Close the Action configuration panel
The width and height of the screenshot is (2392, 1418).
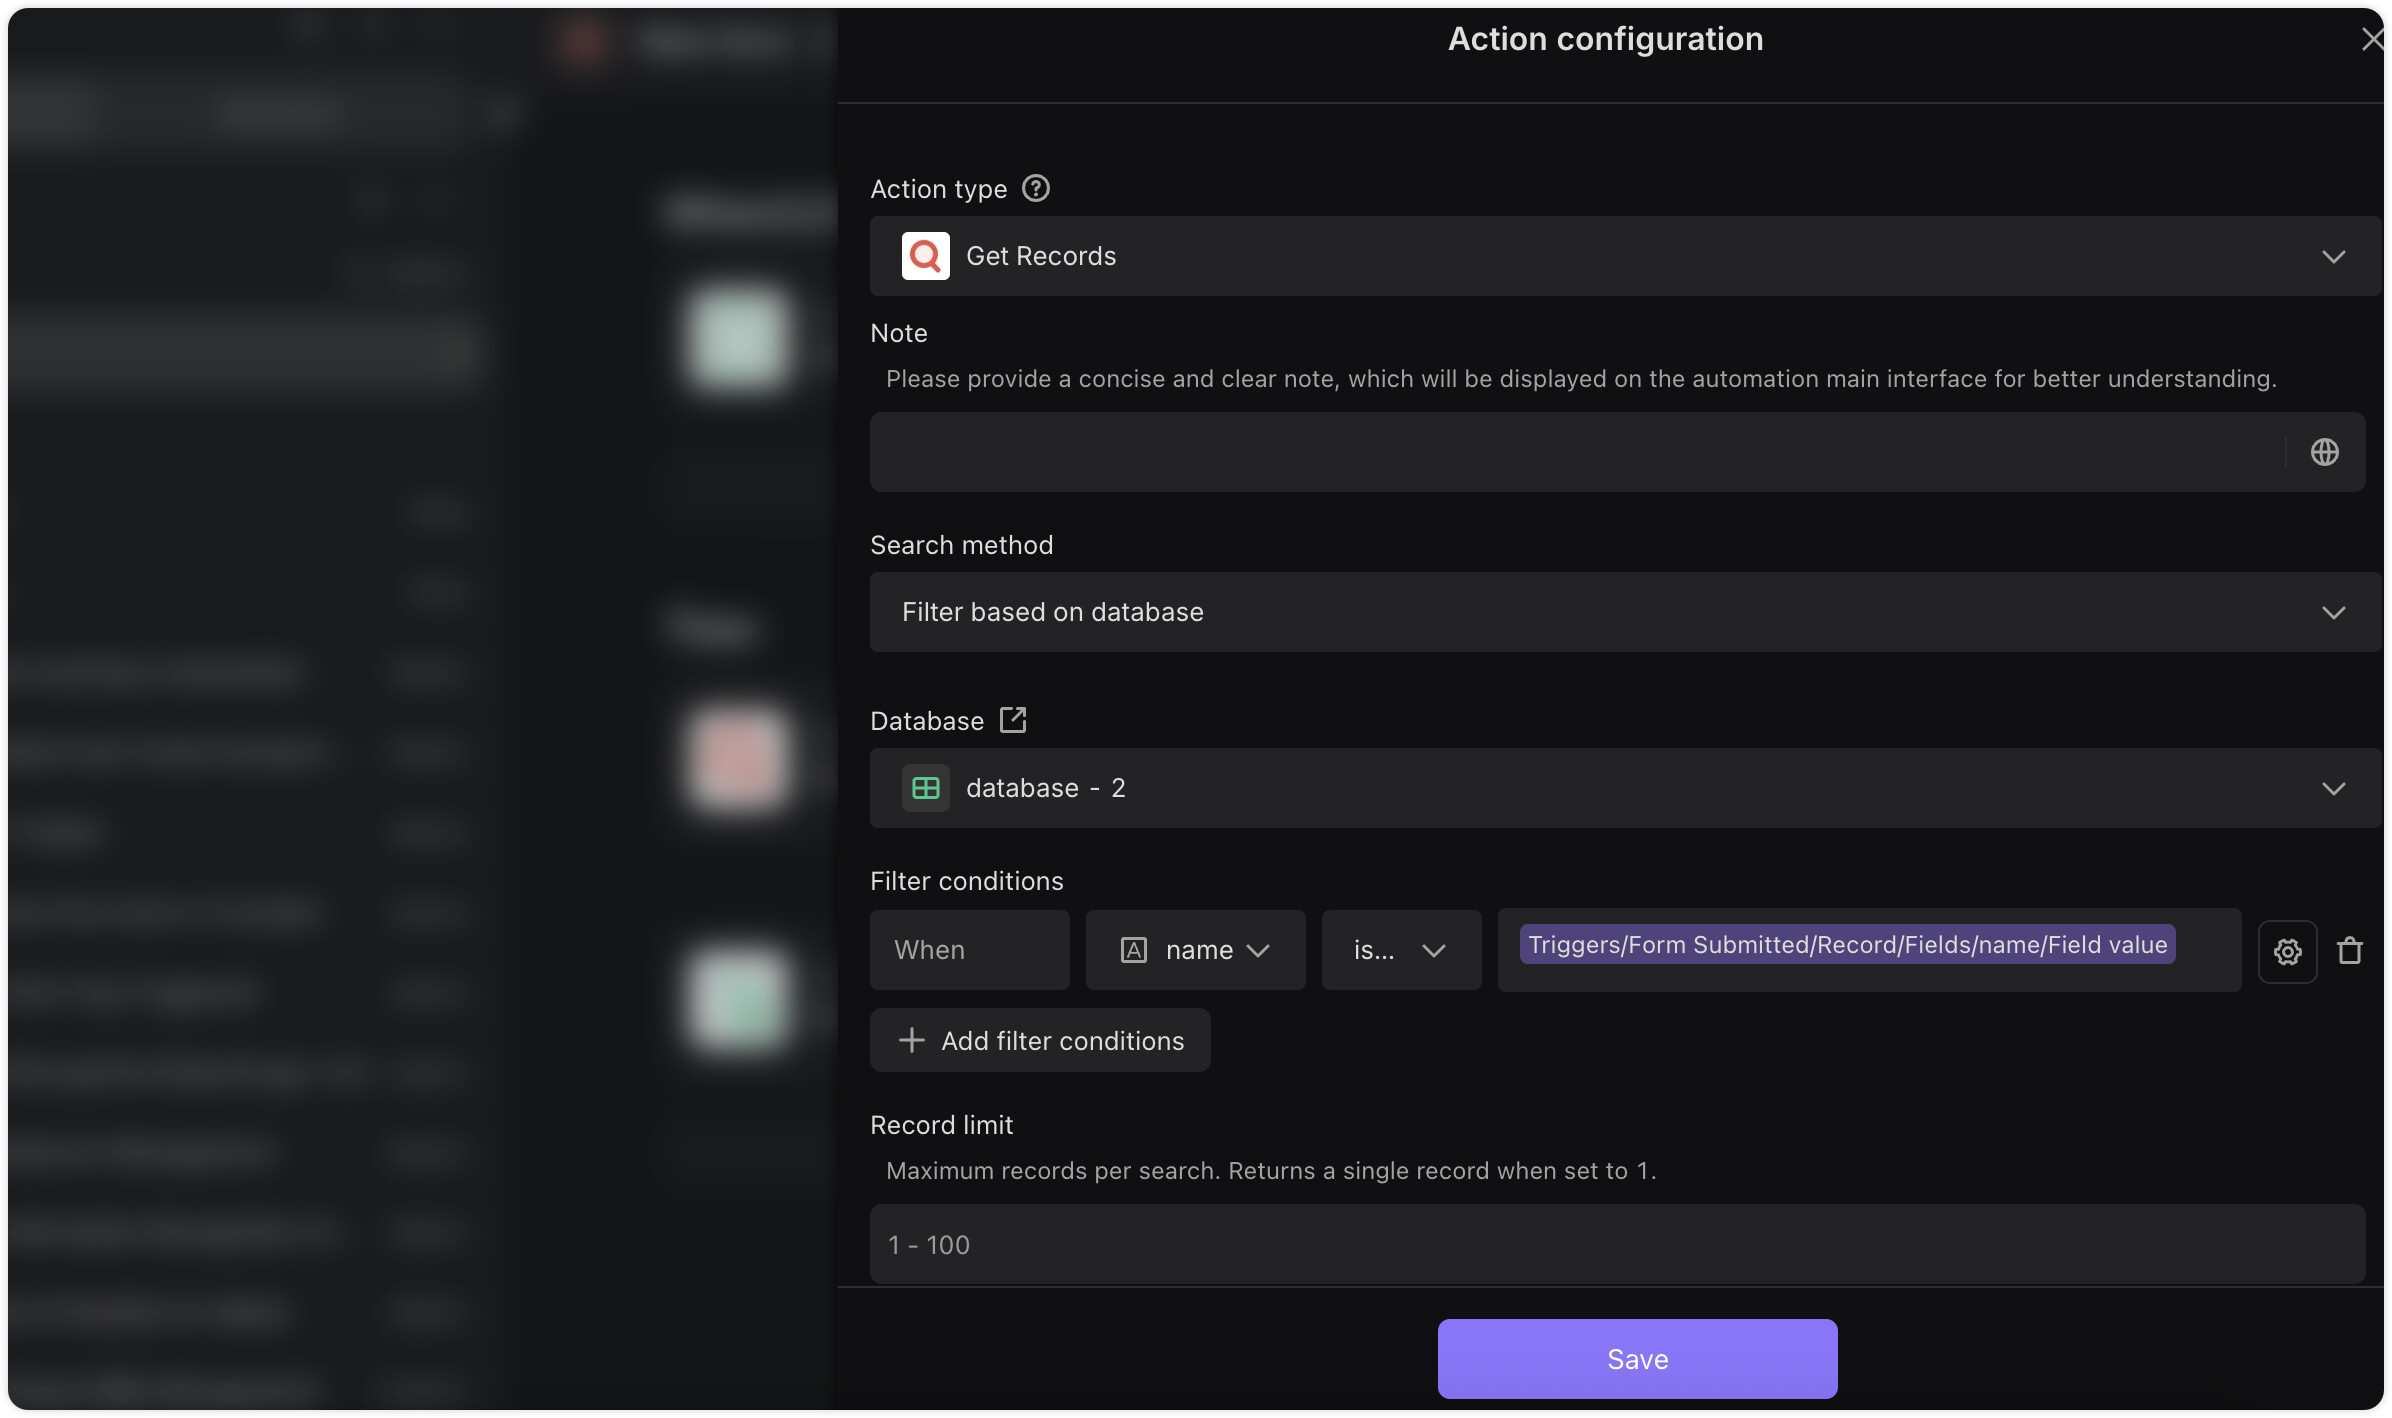[2371, 39]
